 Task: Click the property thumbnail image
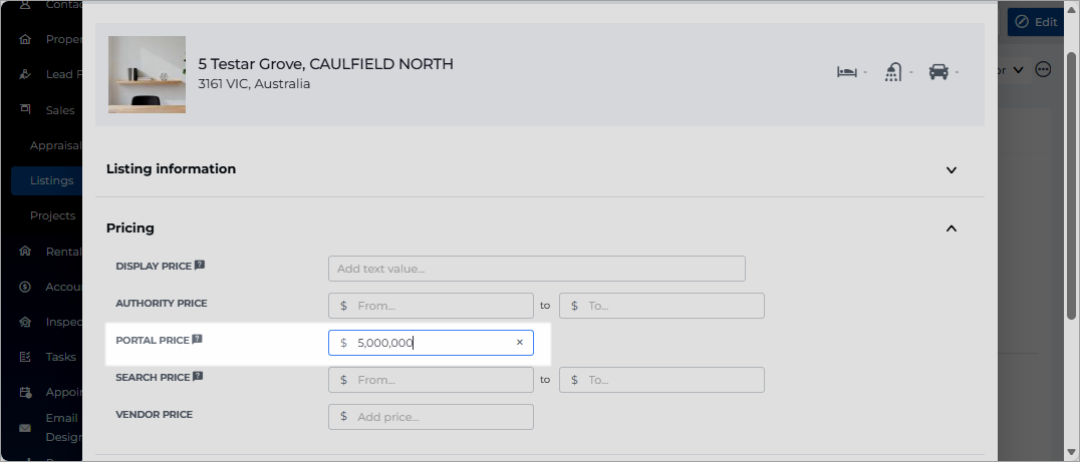click(x=147, y=74)
